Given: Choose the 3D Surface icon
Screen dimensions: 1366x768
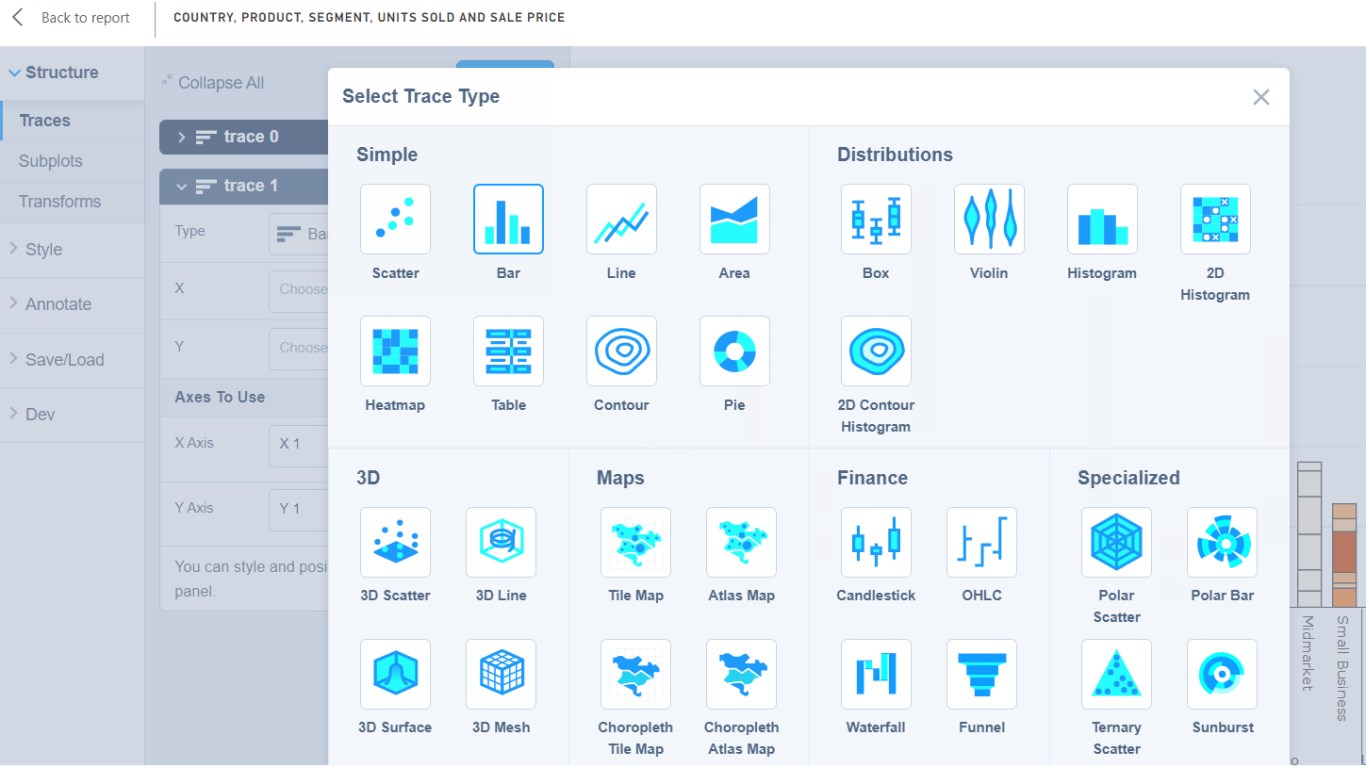Looking at the screenshot, I should (395, 674).
